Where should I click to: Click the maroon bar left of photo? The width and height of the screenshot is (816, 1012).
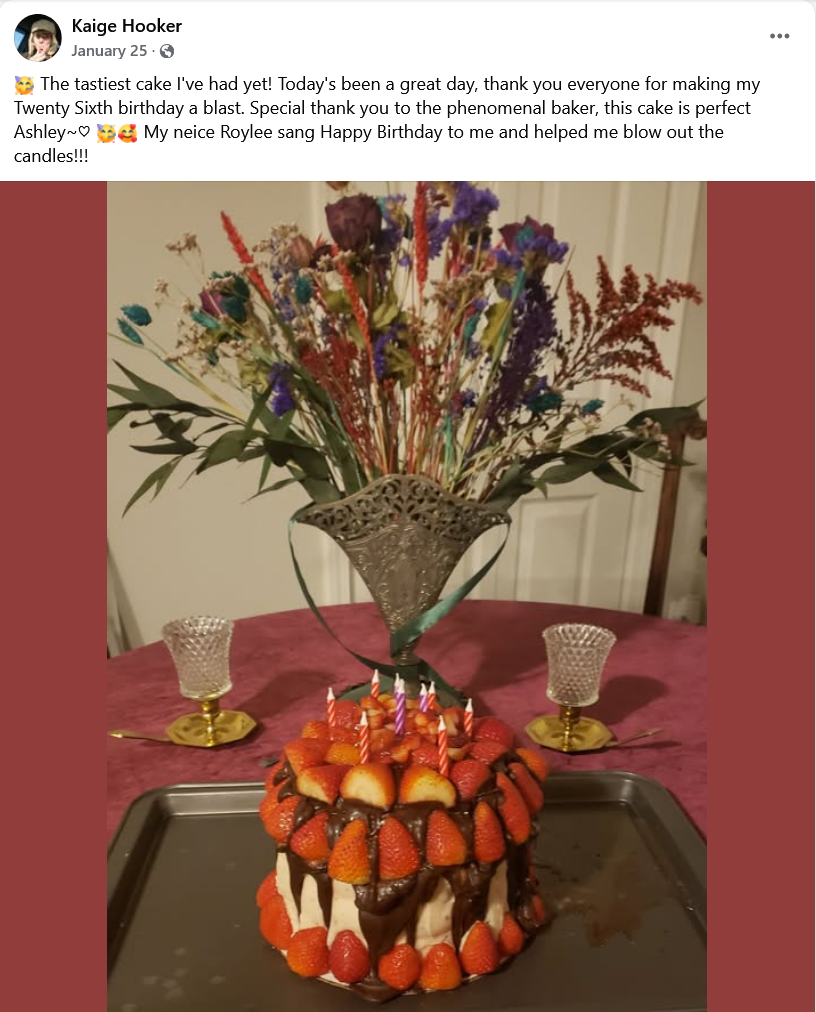pos(54,596)
